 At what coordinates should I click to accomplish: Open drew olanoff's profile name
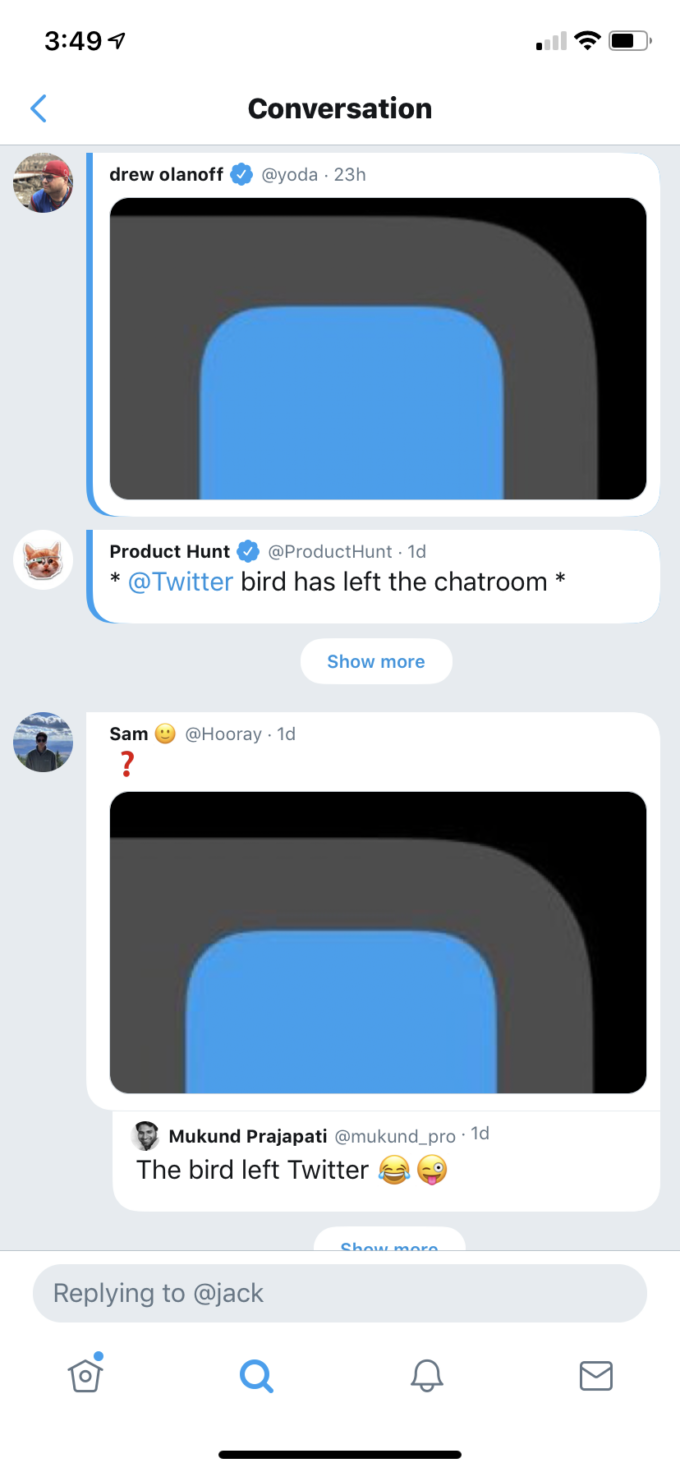tap(166, 175)
